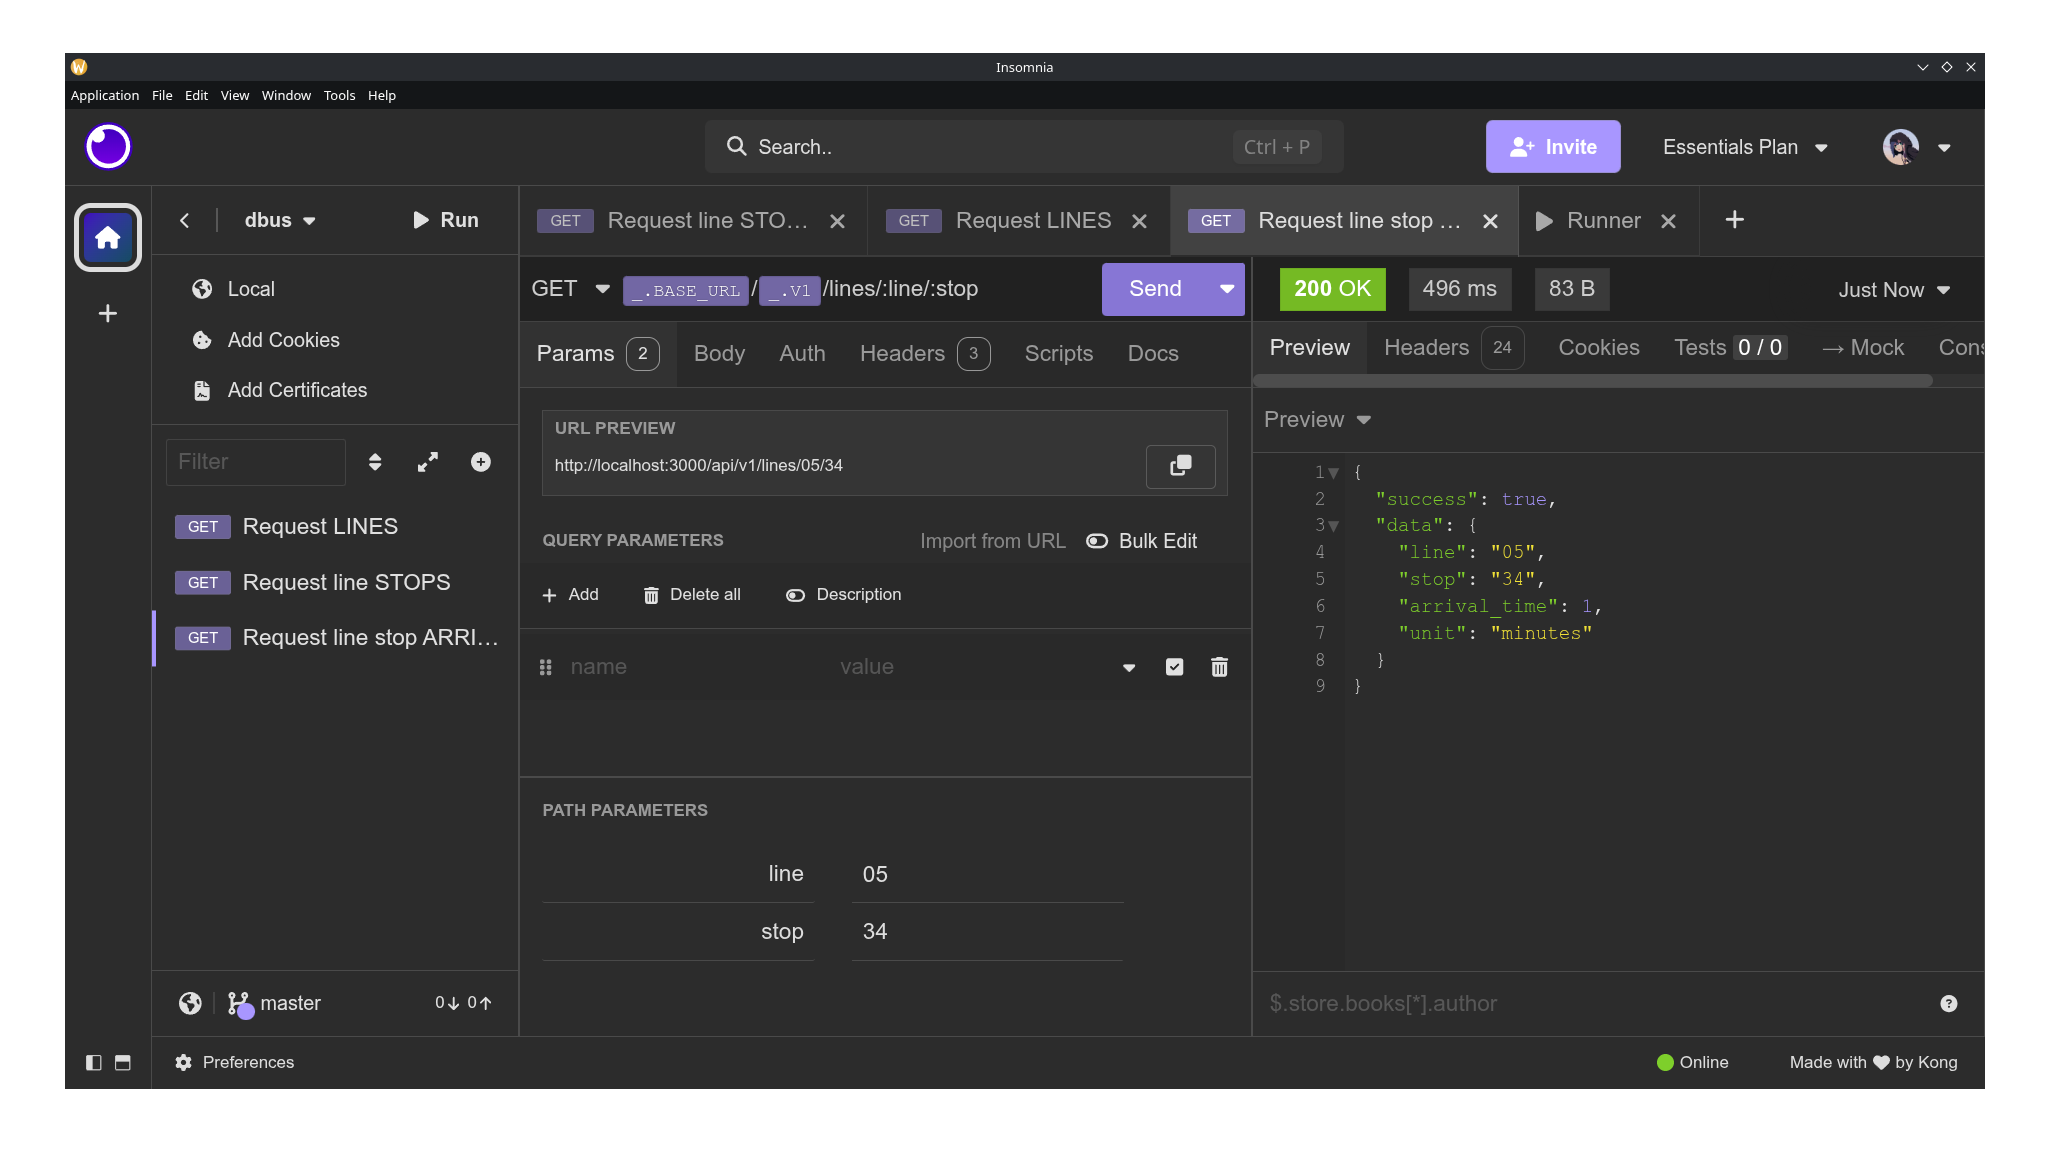Add a new project from the left rail
The image size is (2050, 1166).
[x=107, y=313]
